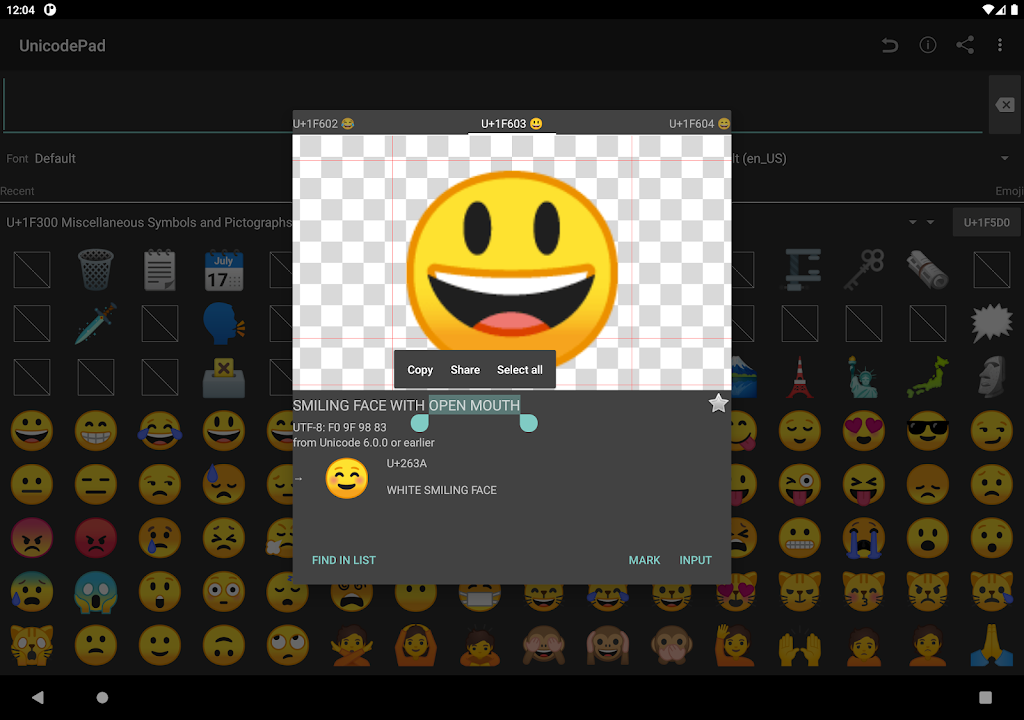Select the screaming face emoji in the grid

coord(97,591)
